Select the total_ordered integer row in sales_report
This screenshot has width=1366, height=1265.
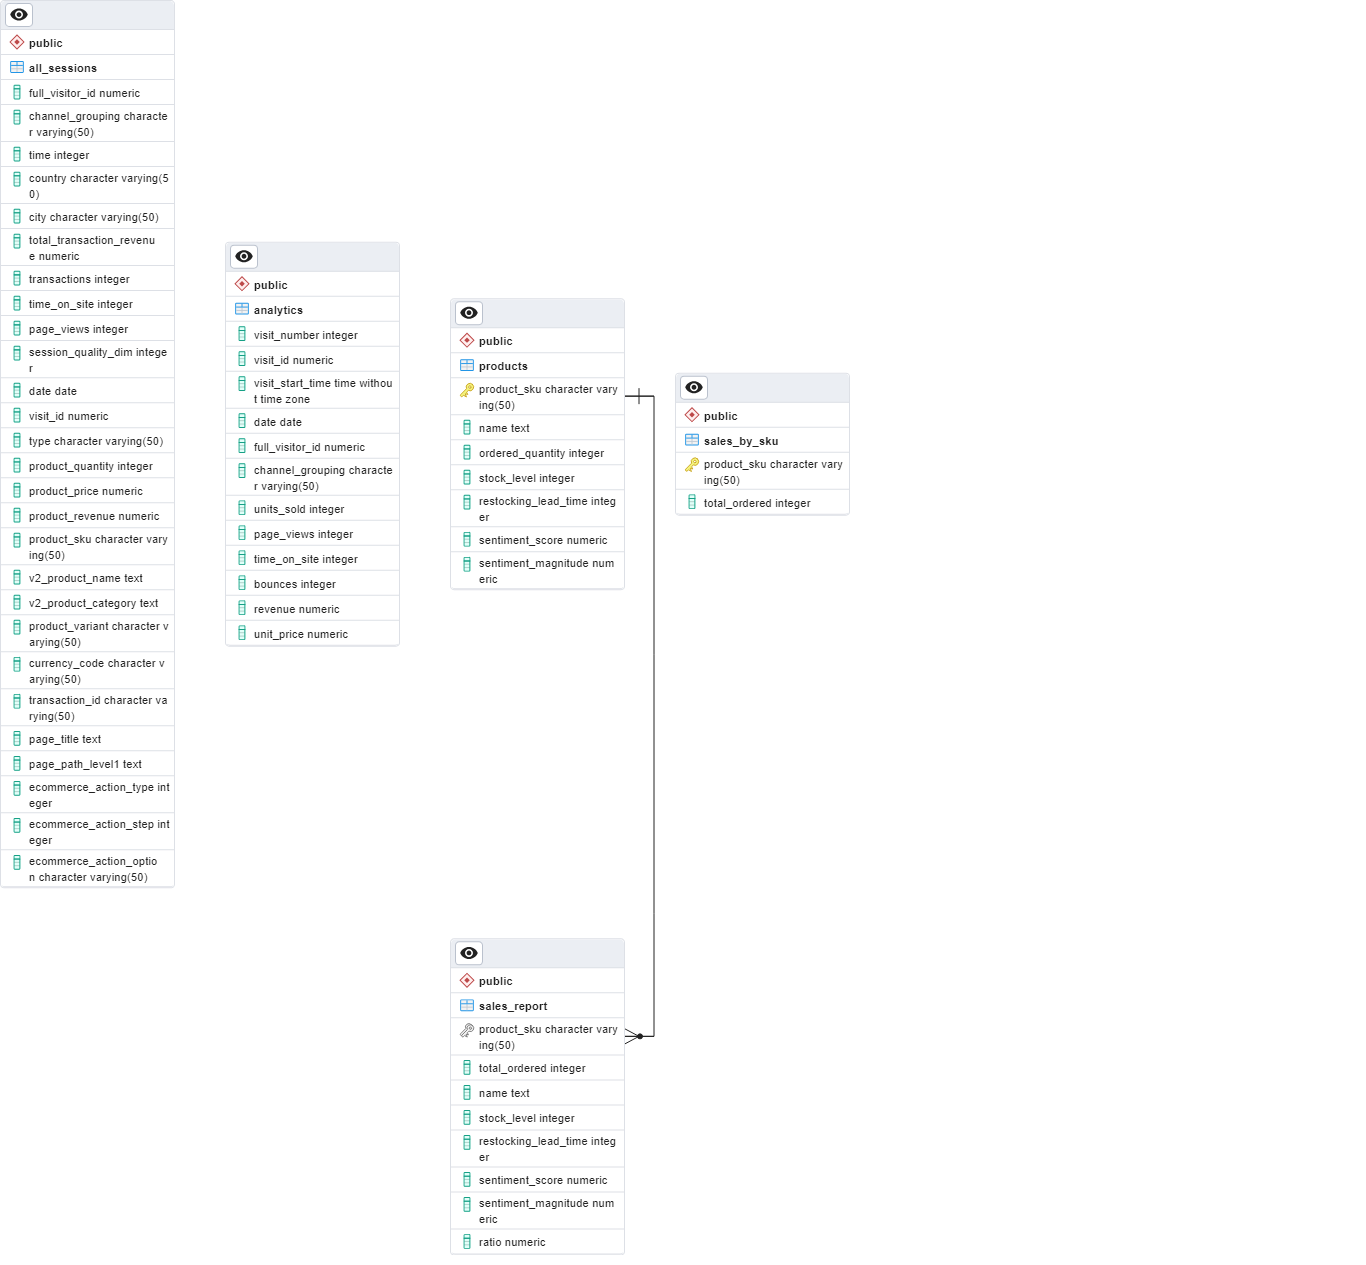[x=531, y=1067]
